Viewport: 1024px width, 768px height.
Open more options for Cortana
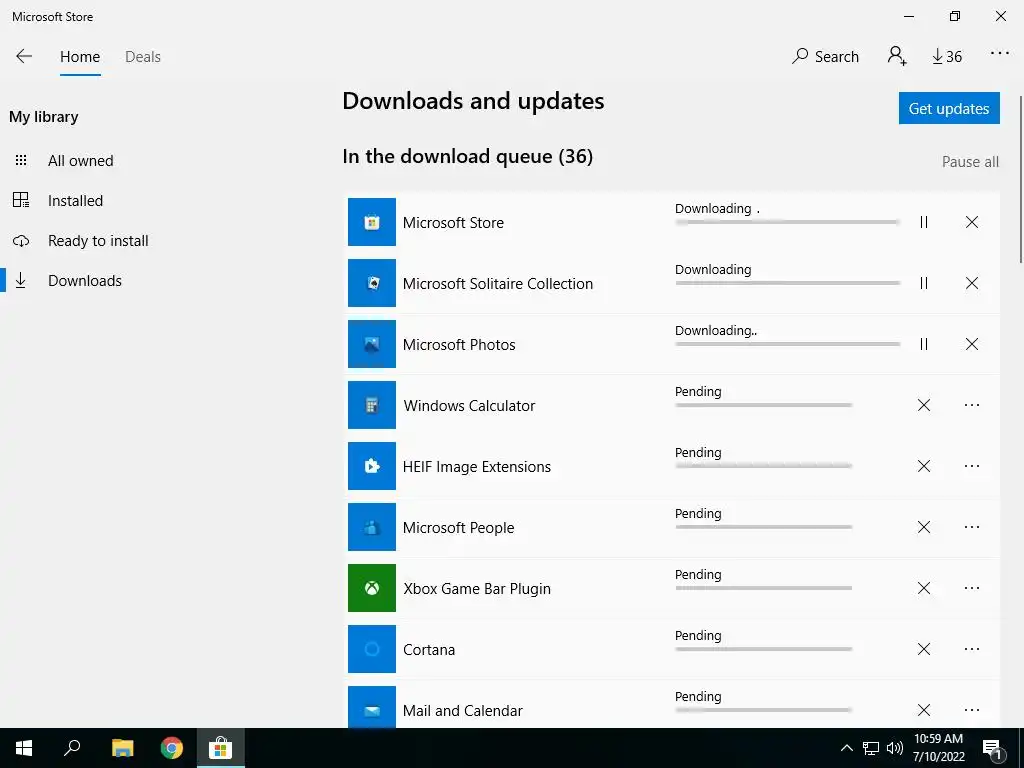click(972, 648)
